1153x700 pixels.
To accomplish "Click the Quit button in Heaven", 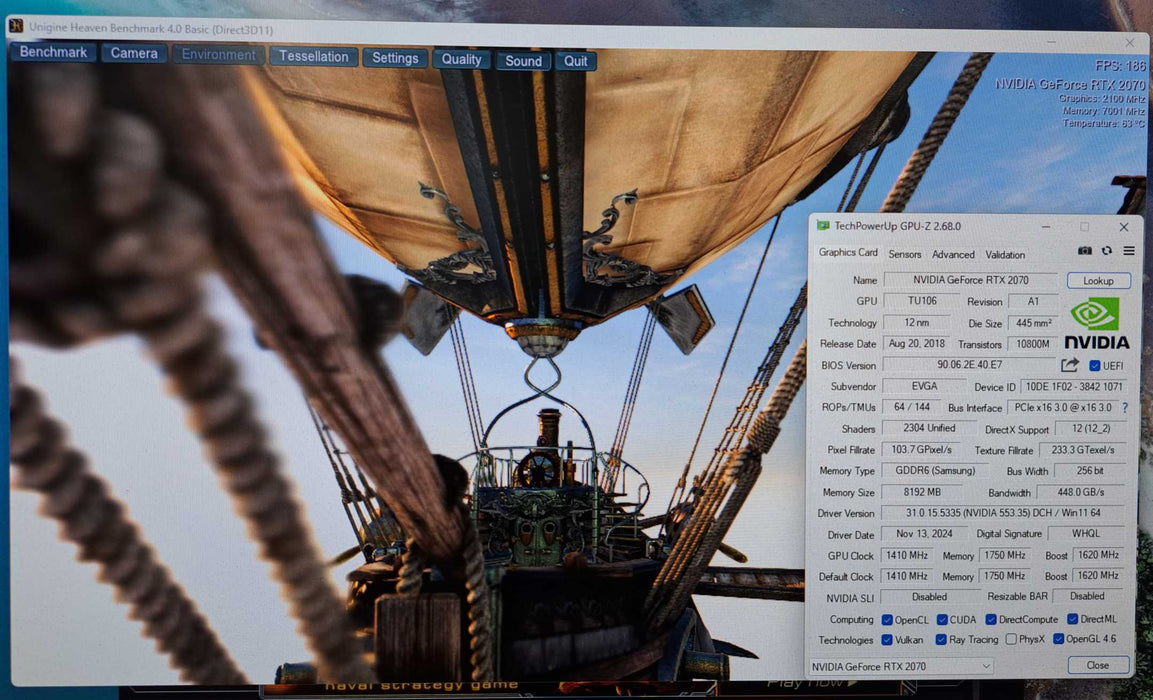I will pyautogui.click(x=576, y=61).
